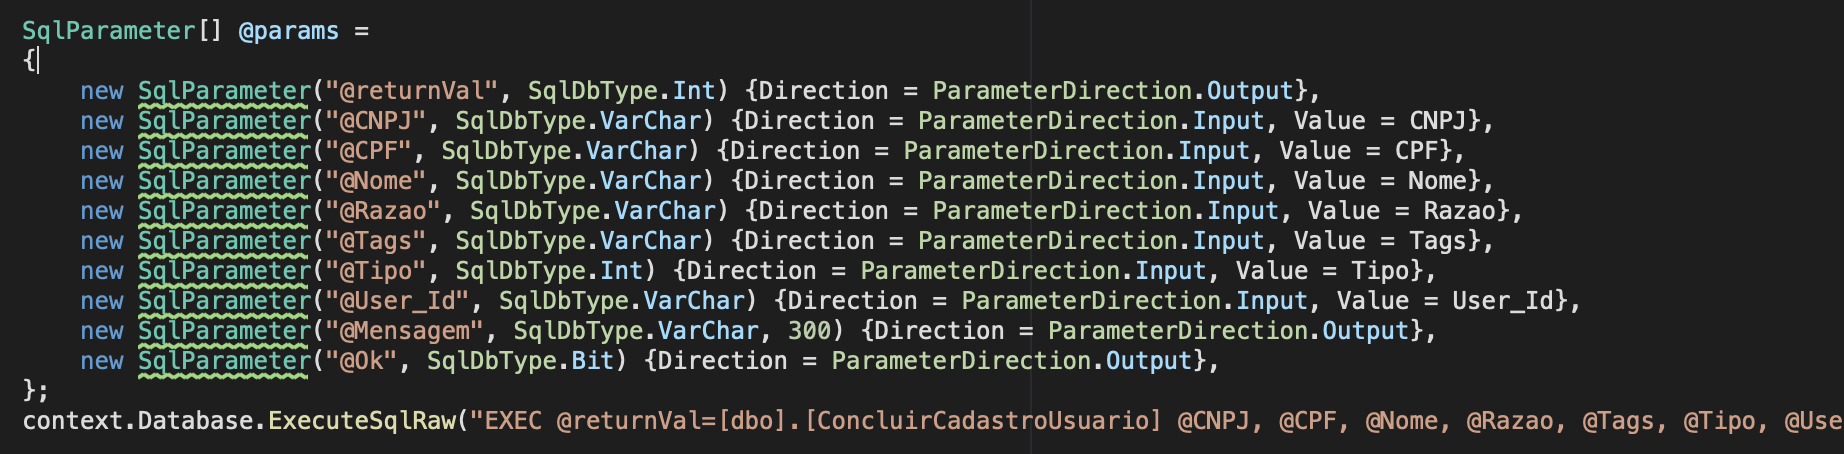
Task: Click ConcluirCadastroUsuario in the SQL string
Action: coord(983,421)
